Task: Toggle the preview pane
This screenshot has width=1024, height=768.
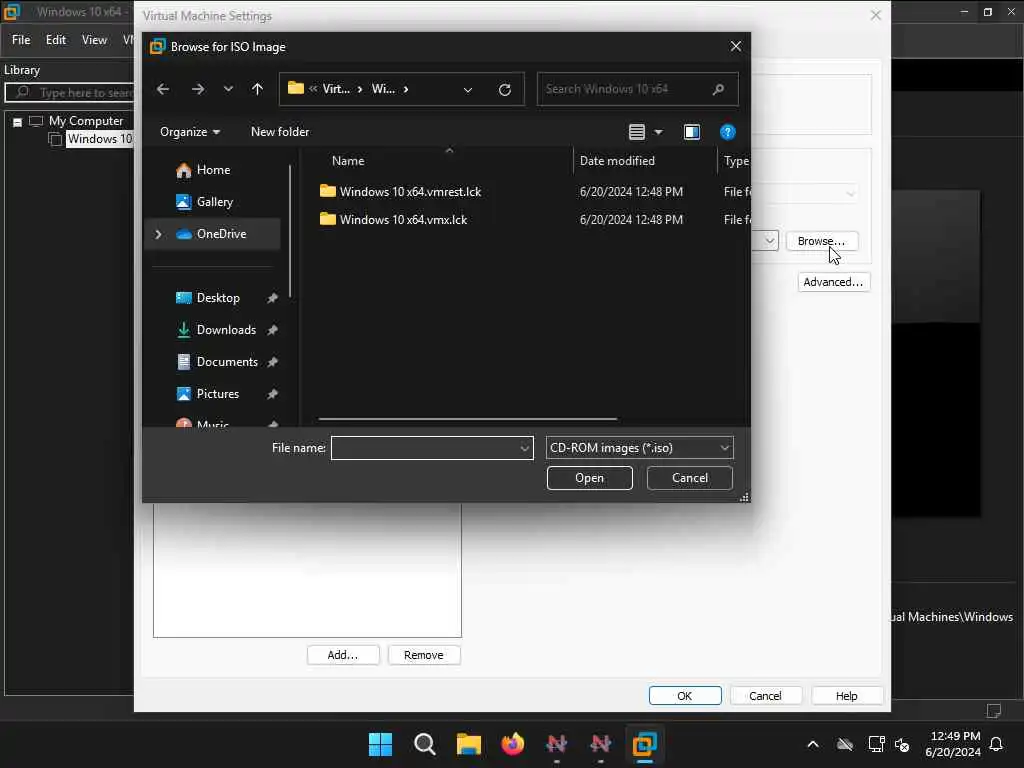Action: coord(692,132)
